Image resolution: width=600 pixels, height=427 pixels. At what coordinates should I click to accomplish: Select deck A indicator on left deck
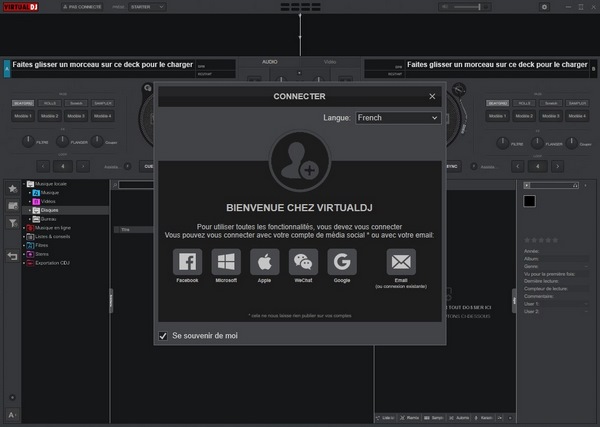[x=7, y=69]
